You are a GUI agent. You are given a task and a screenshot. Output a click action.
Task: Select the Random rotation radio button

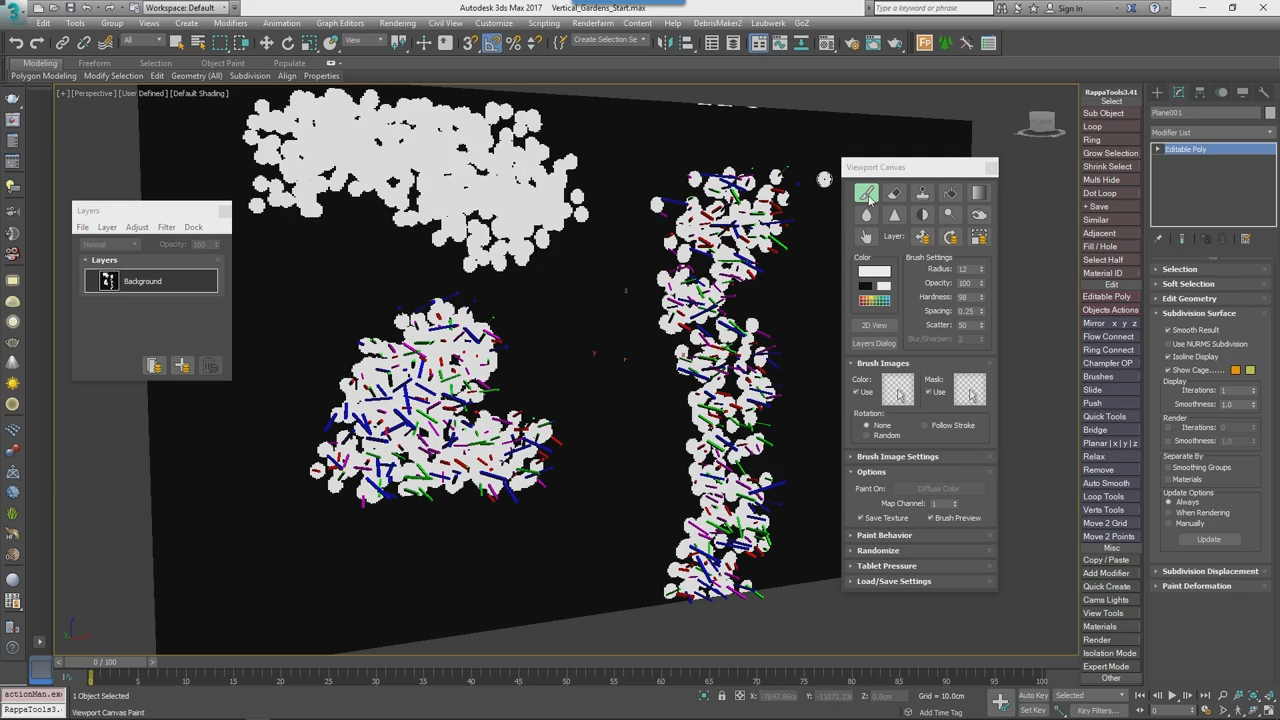point(866,435)
